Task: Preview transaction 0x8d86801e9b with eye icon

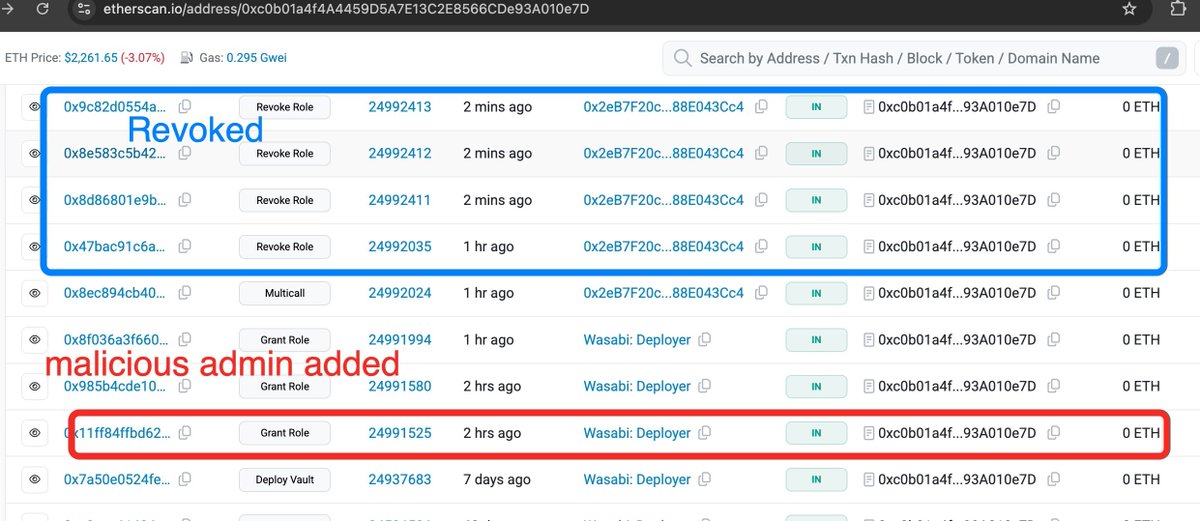Action: (34, 200)
